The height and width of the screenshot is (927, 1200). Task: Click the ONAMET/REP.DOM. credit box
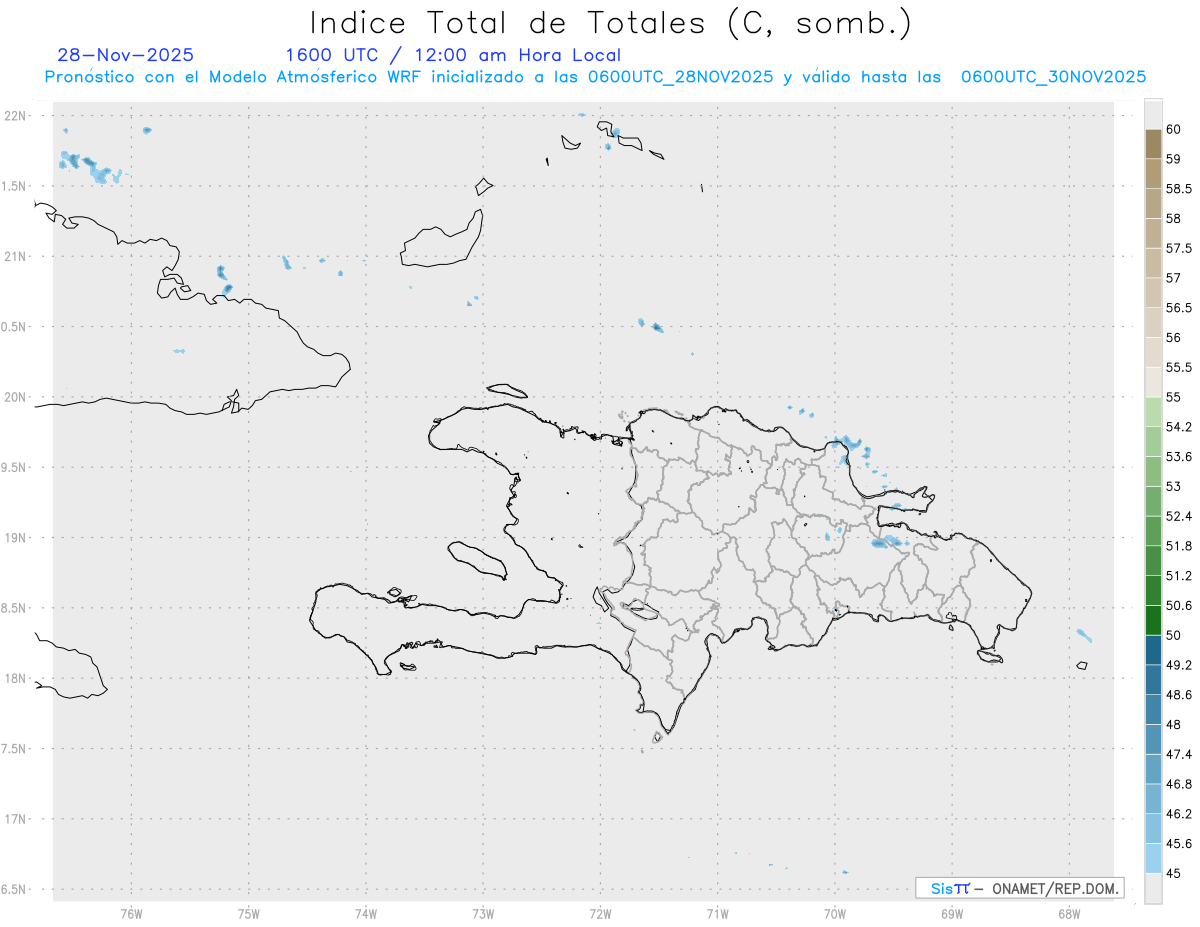1019,888
